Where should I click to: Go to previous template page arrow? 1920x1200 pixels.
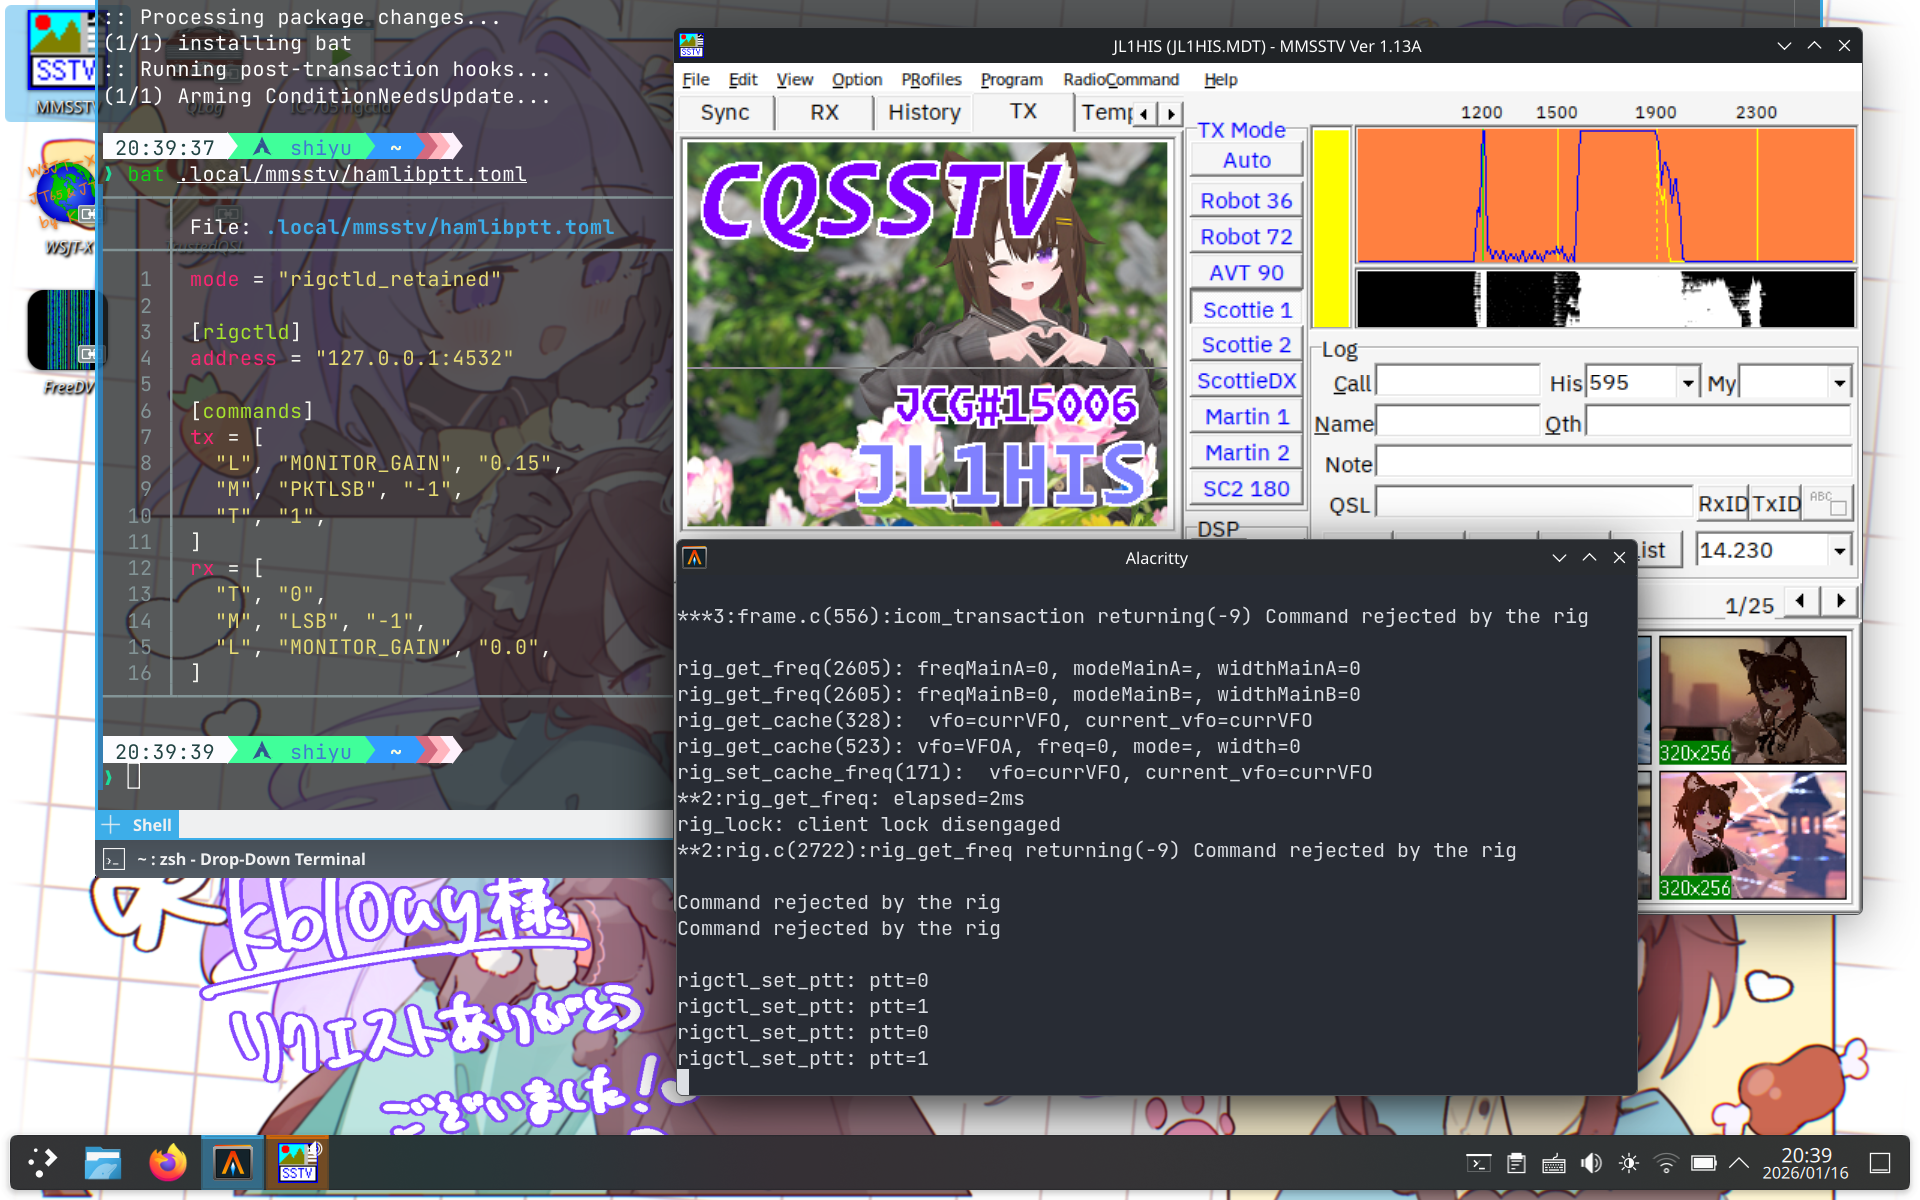point(1801,601)
